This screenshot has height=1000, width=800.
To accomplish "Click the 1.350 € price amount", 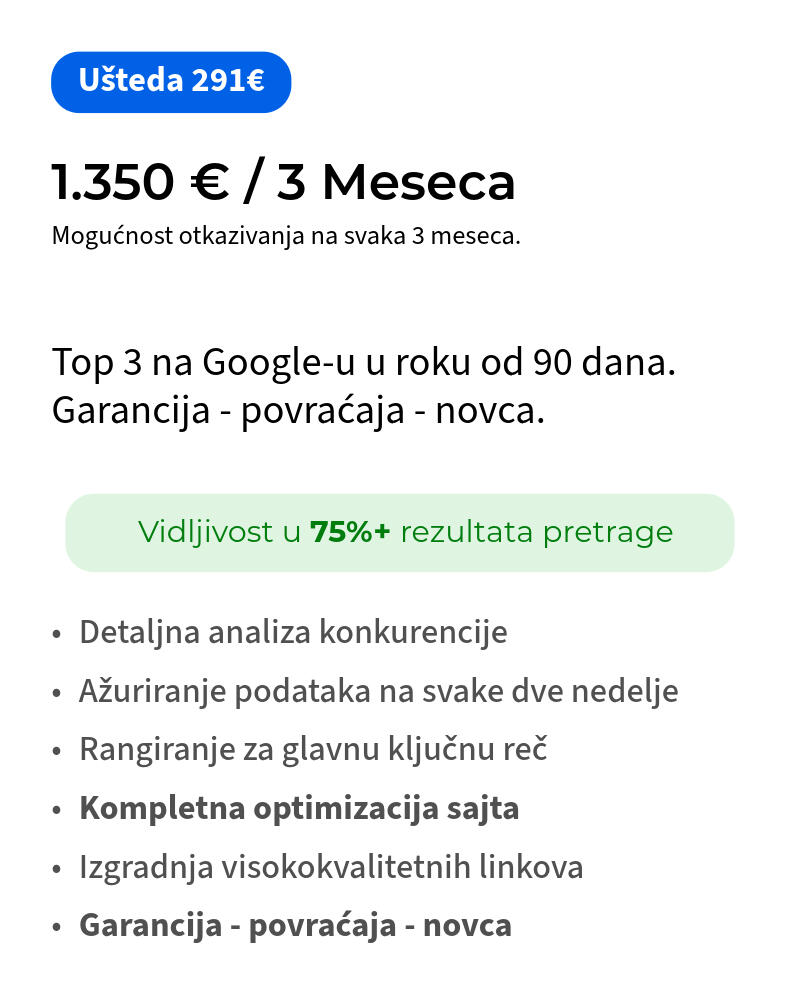I will [x=140, y=182].
